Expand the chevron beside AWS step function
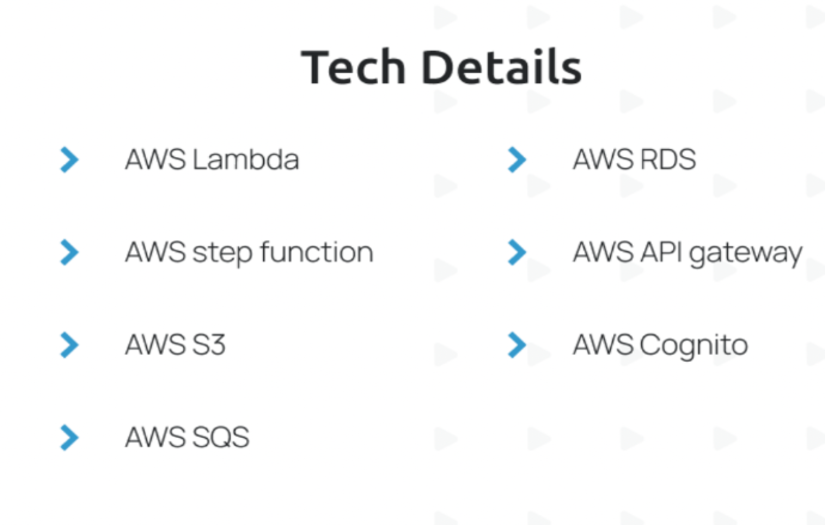 tap(69, 252)
